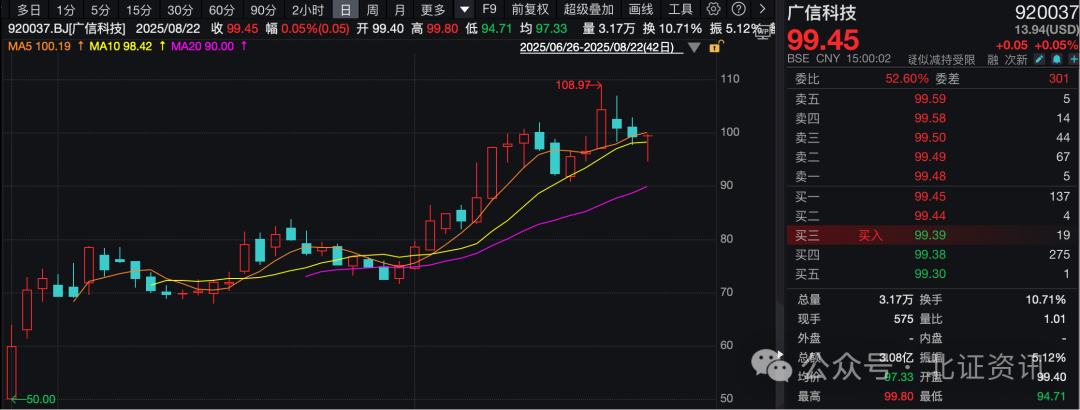Select the 60分 period
Image resolution: width=1080 pixels, height=410 pixels.
pyautogui.click(x=222, y=10)
